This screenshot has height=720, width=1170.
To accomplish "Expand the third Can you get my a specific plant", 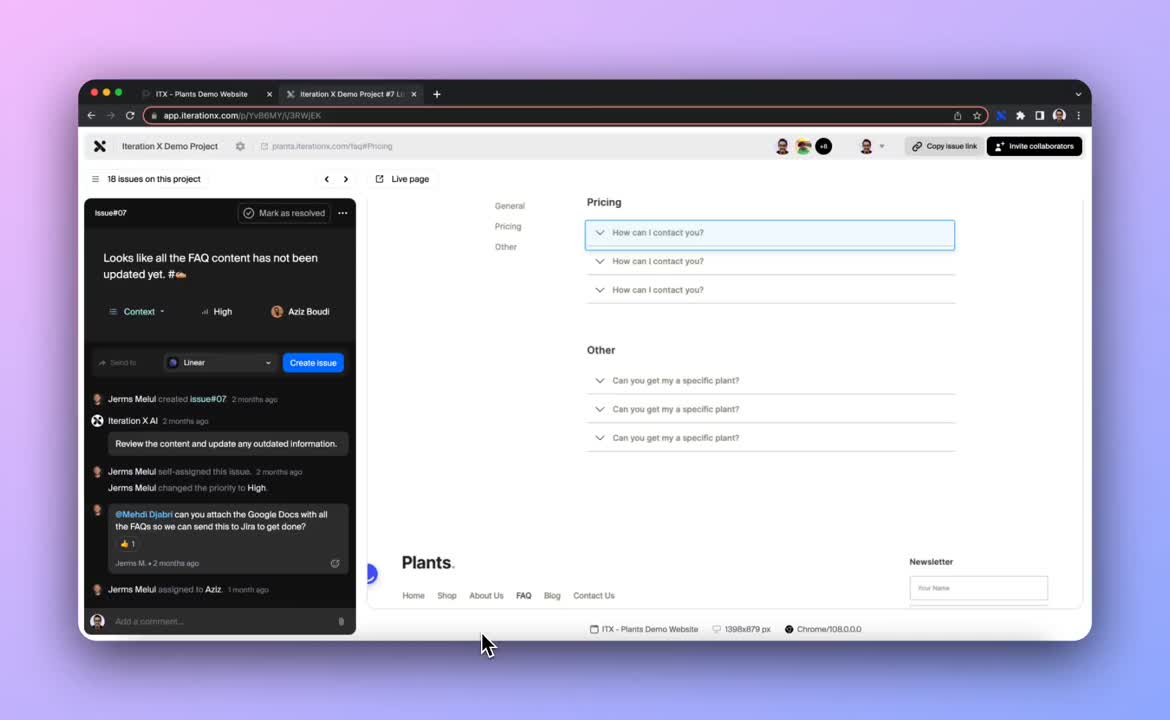I will pyautogui.click(x=770, y=438).
